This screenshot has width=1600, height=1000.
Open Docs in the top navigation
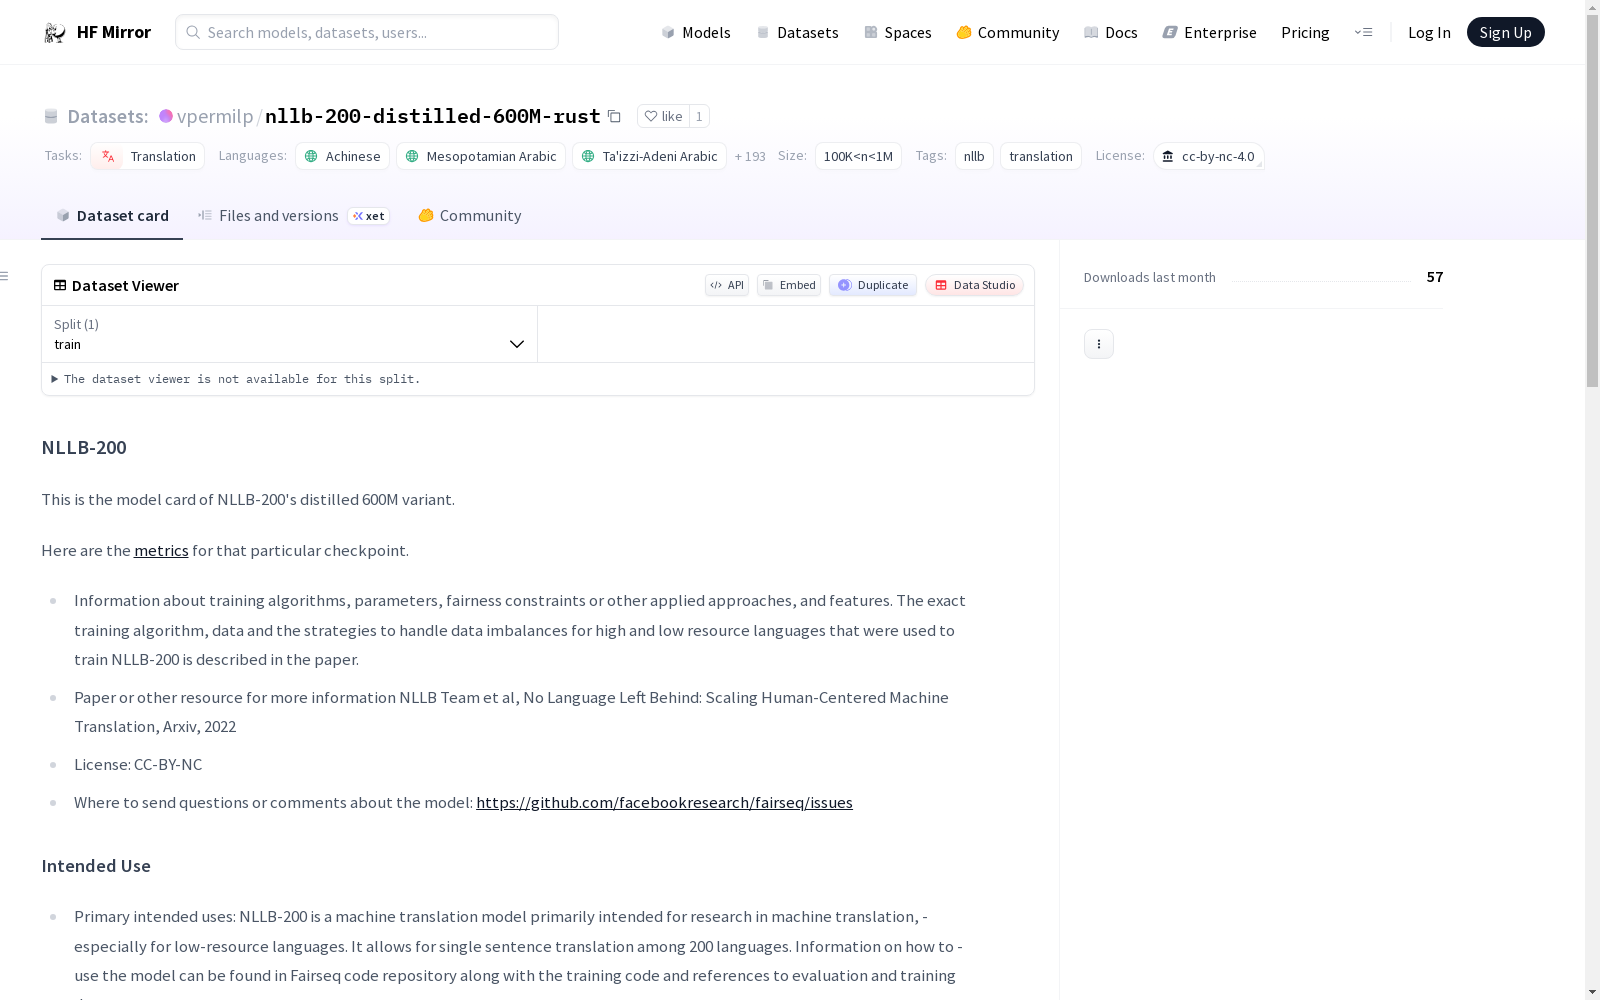pyautogui.click(x=1111, y=32)
